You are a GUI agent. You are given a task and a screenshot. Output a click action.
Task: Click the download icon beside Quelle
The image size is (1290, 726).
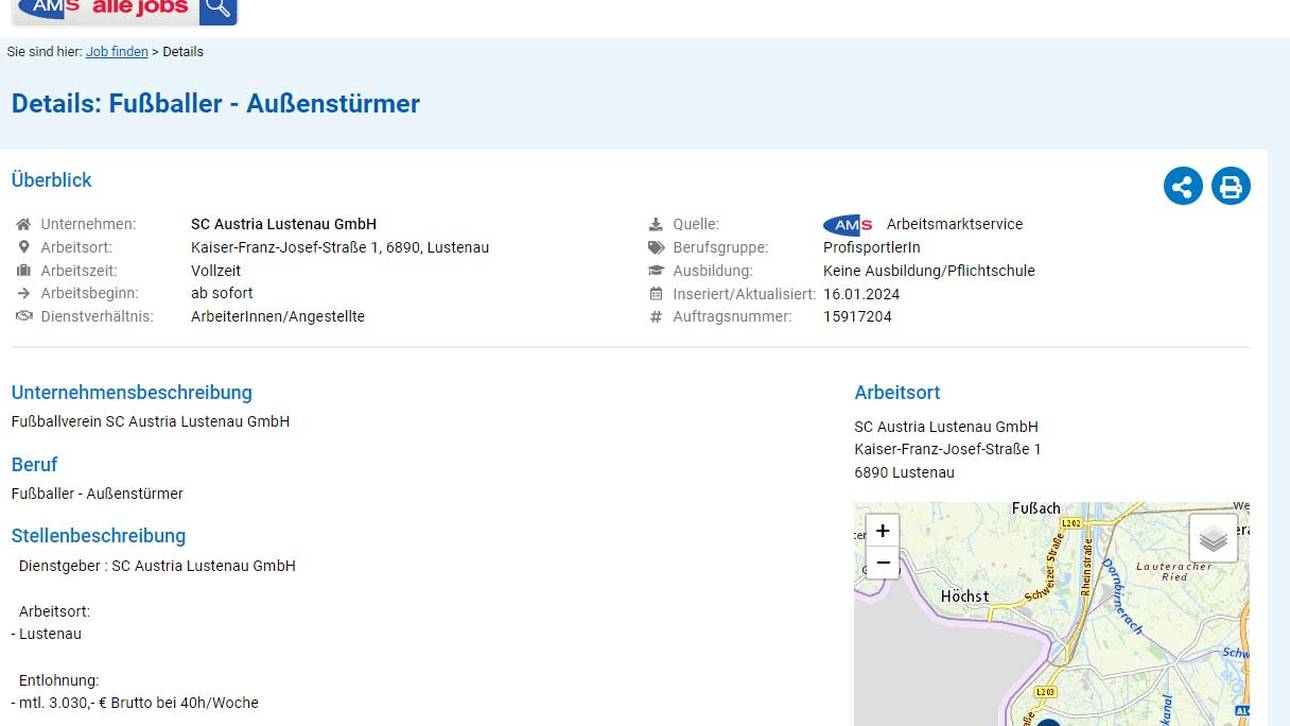click(656, 224)
